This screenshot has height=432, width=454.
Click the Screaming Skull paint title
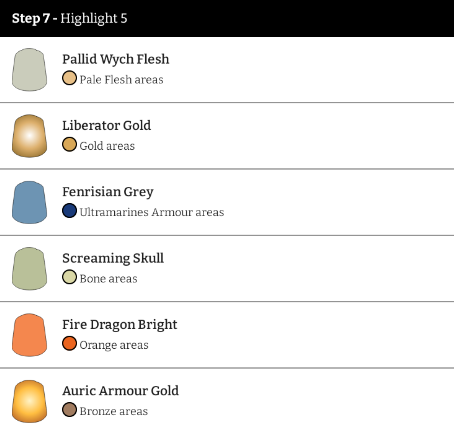point(113,258)
